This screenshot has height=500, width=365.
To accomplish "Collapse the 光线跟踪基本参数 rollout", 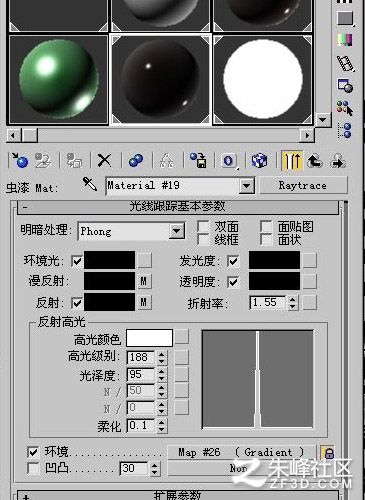I will point(178,207).
